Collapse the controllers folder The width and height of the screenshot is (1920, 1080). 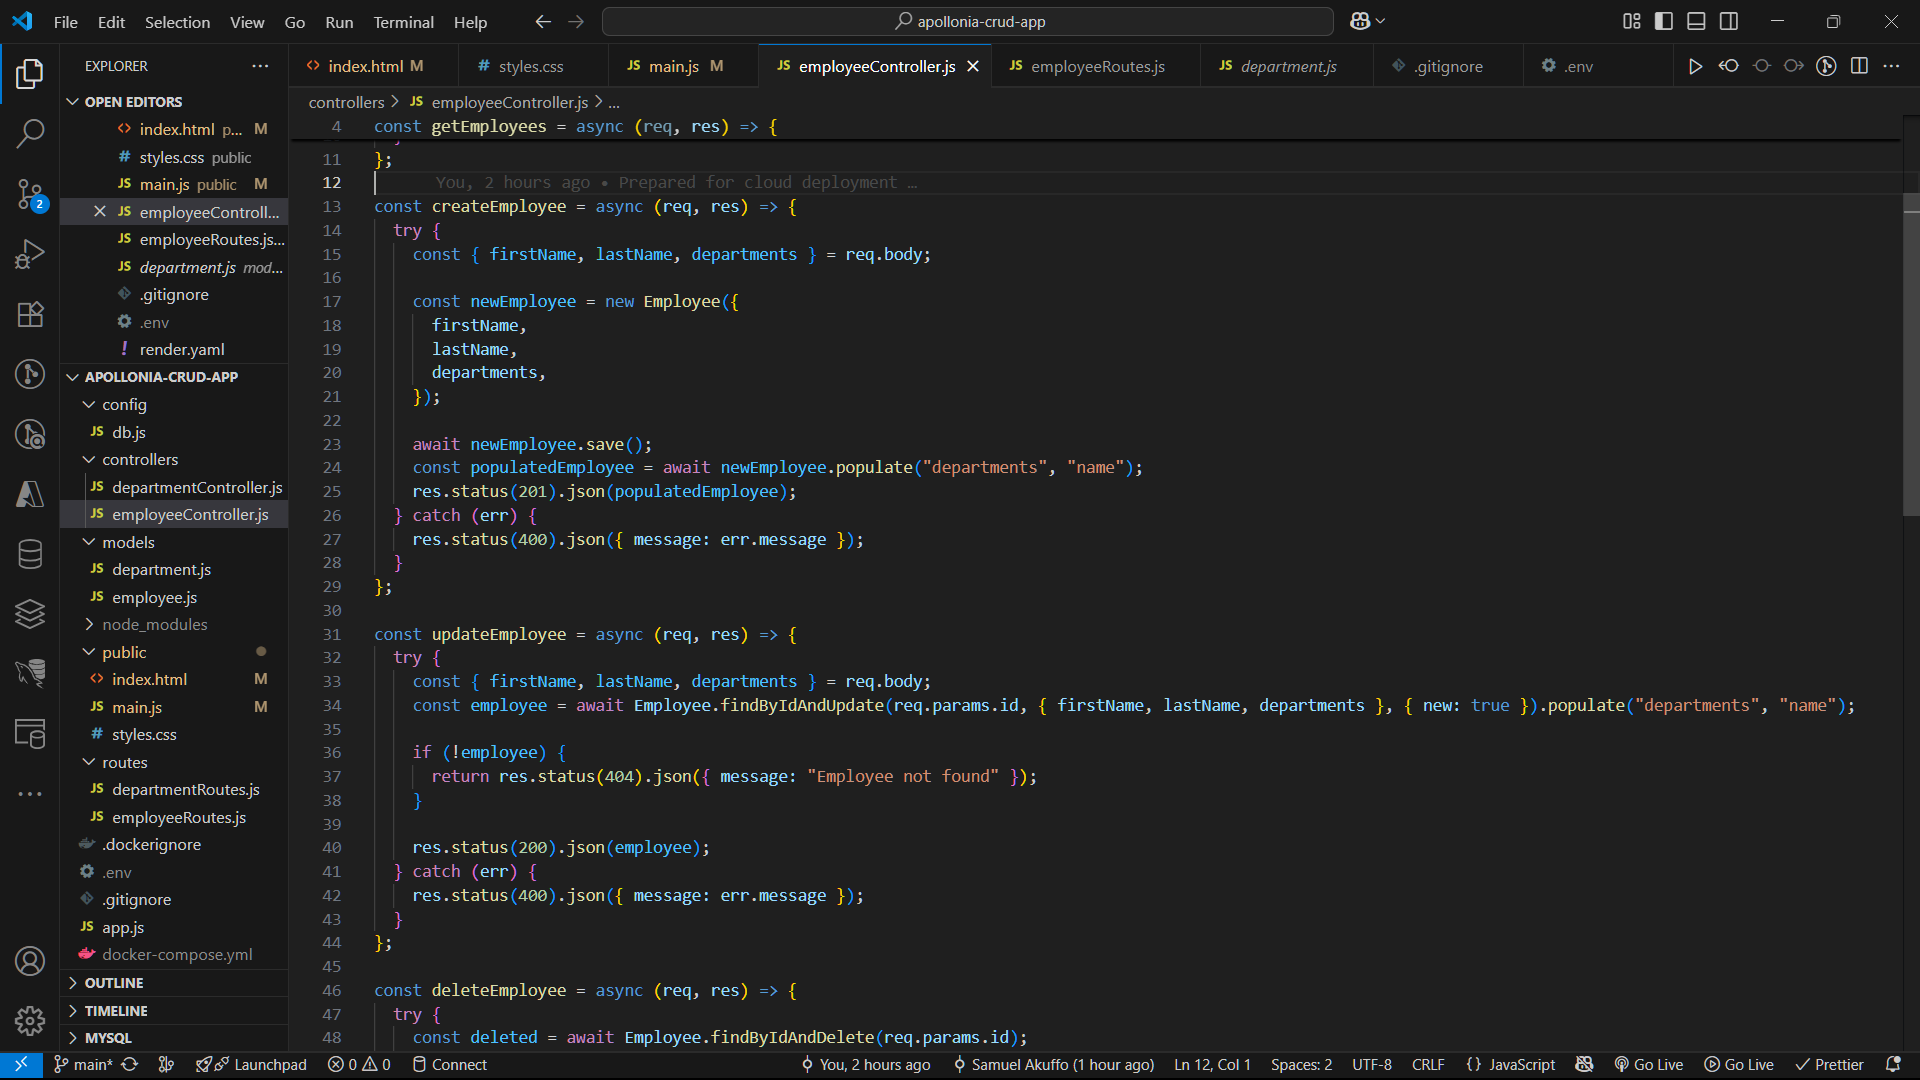174,460
